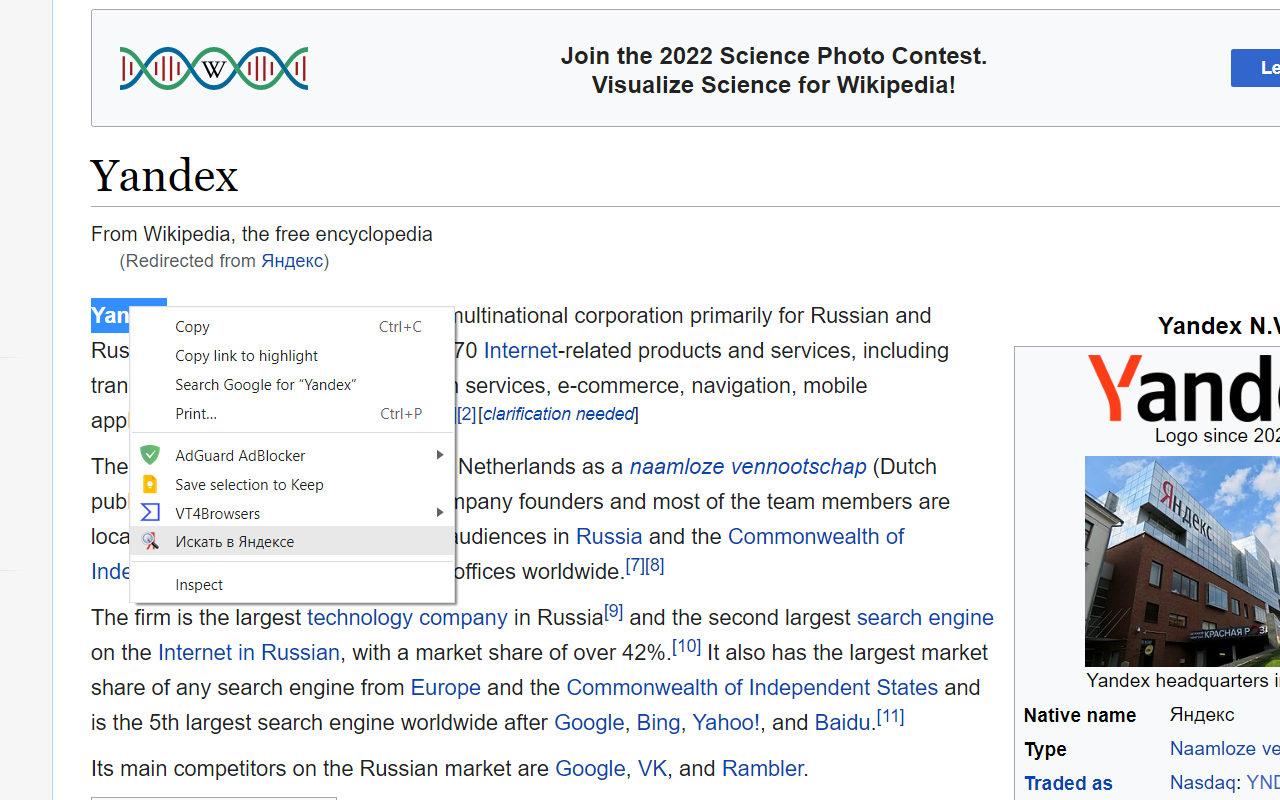Click the Native name infobox label
1280x800 pixels.
pyautogui.click(x=1080, y=715)
